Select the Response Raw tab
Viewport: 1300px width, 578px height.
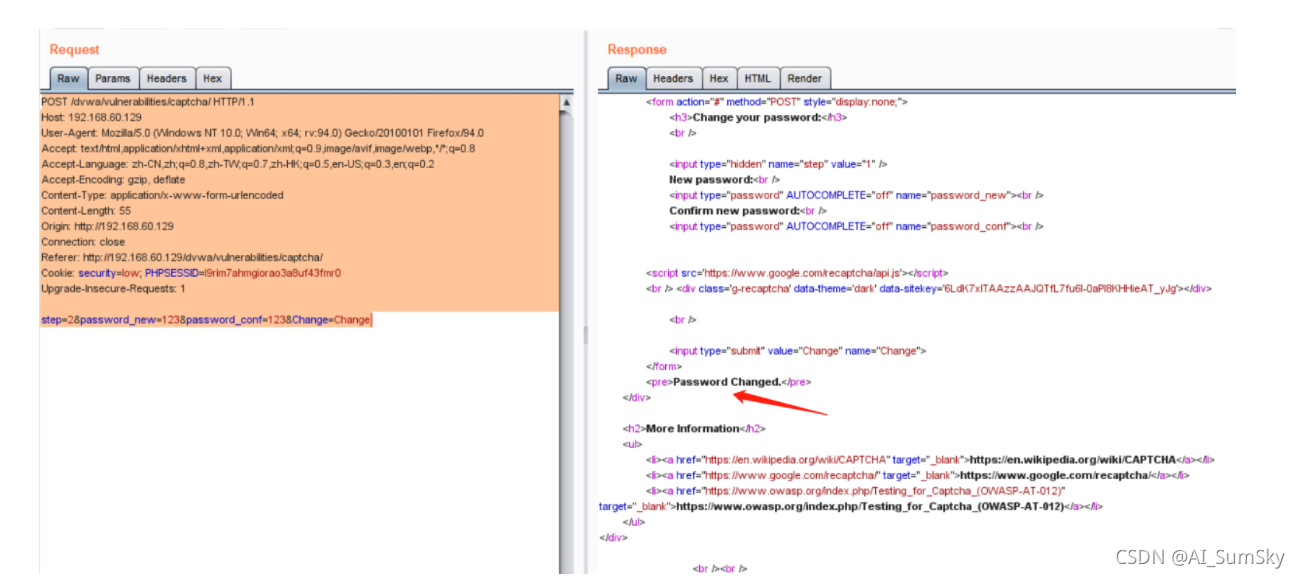pos(626,79)
